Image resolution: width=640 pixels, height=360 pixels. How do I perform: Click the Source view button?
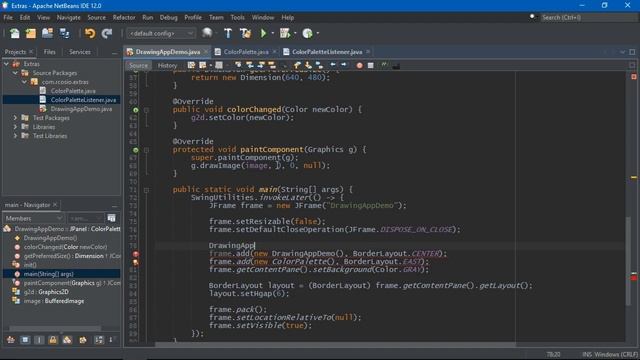coord(138,65)
